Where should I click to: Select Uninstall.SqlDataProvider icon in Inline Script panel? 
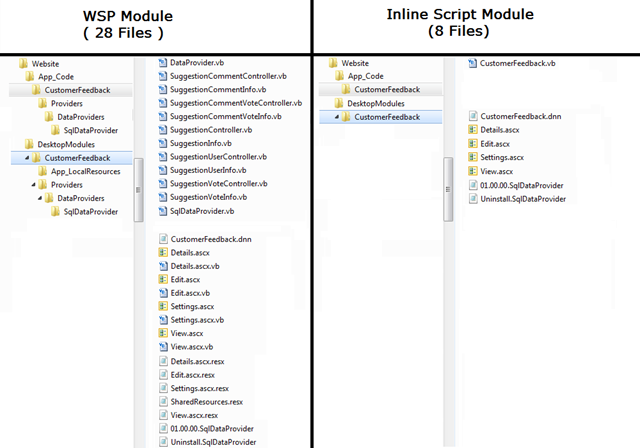[x=473, y=199]
